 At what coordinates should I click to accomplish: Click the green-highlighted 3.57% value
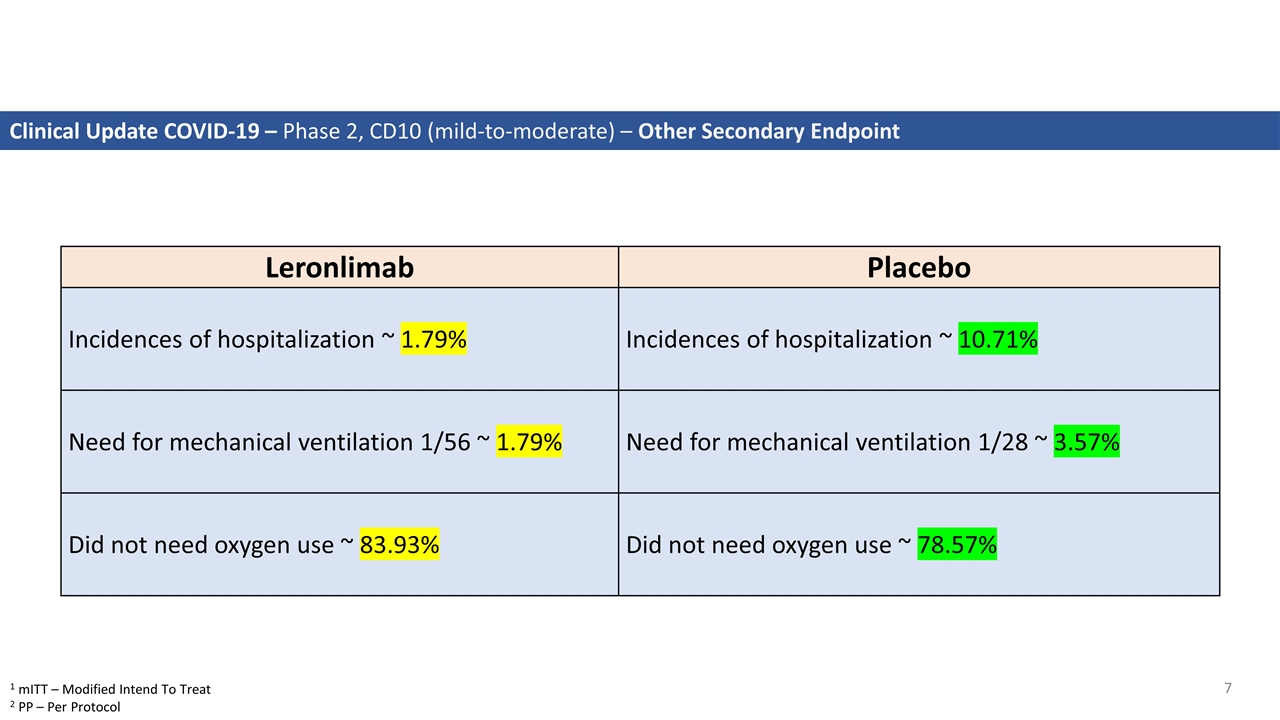[1087, 442]
